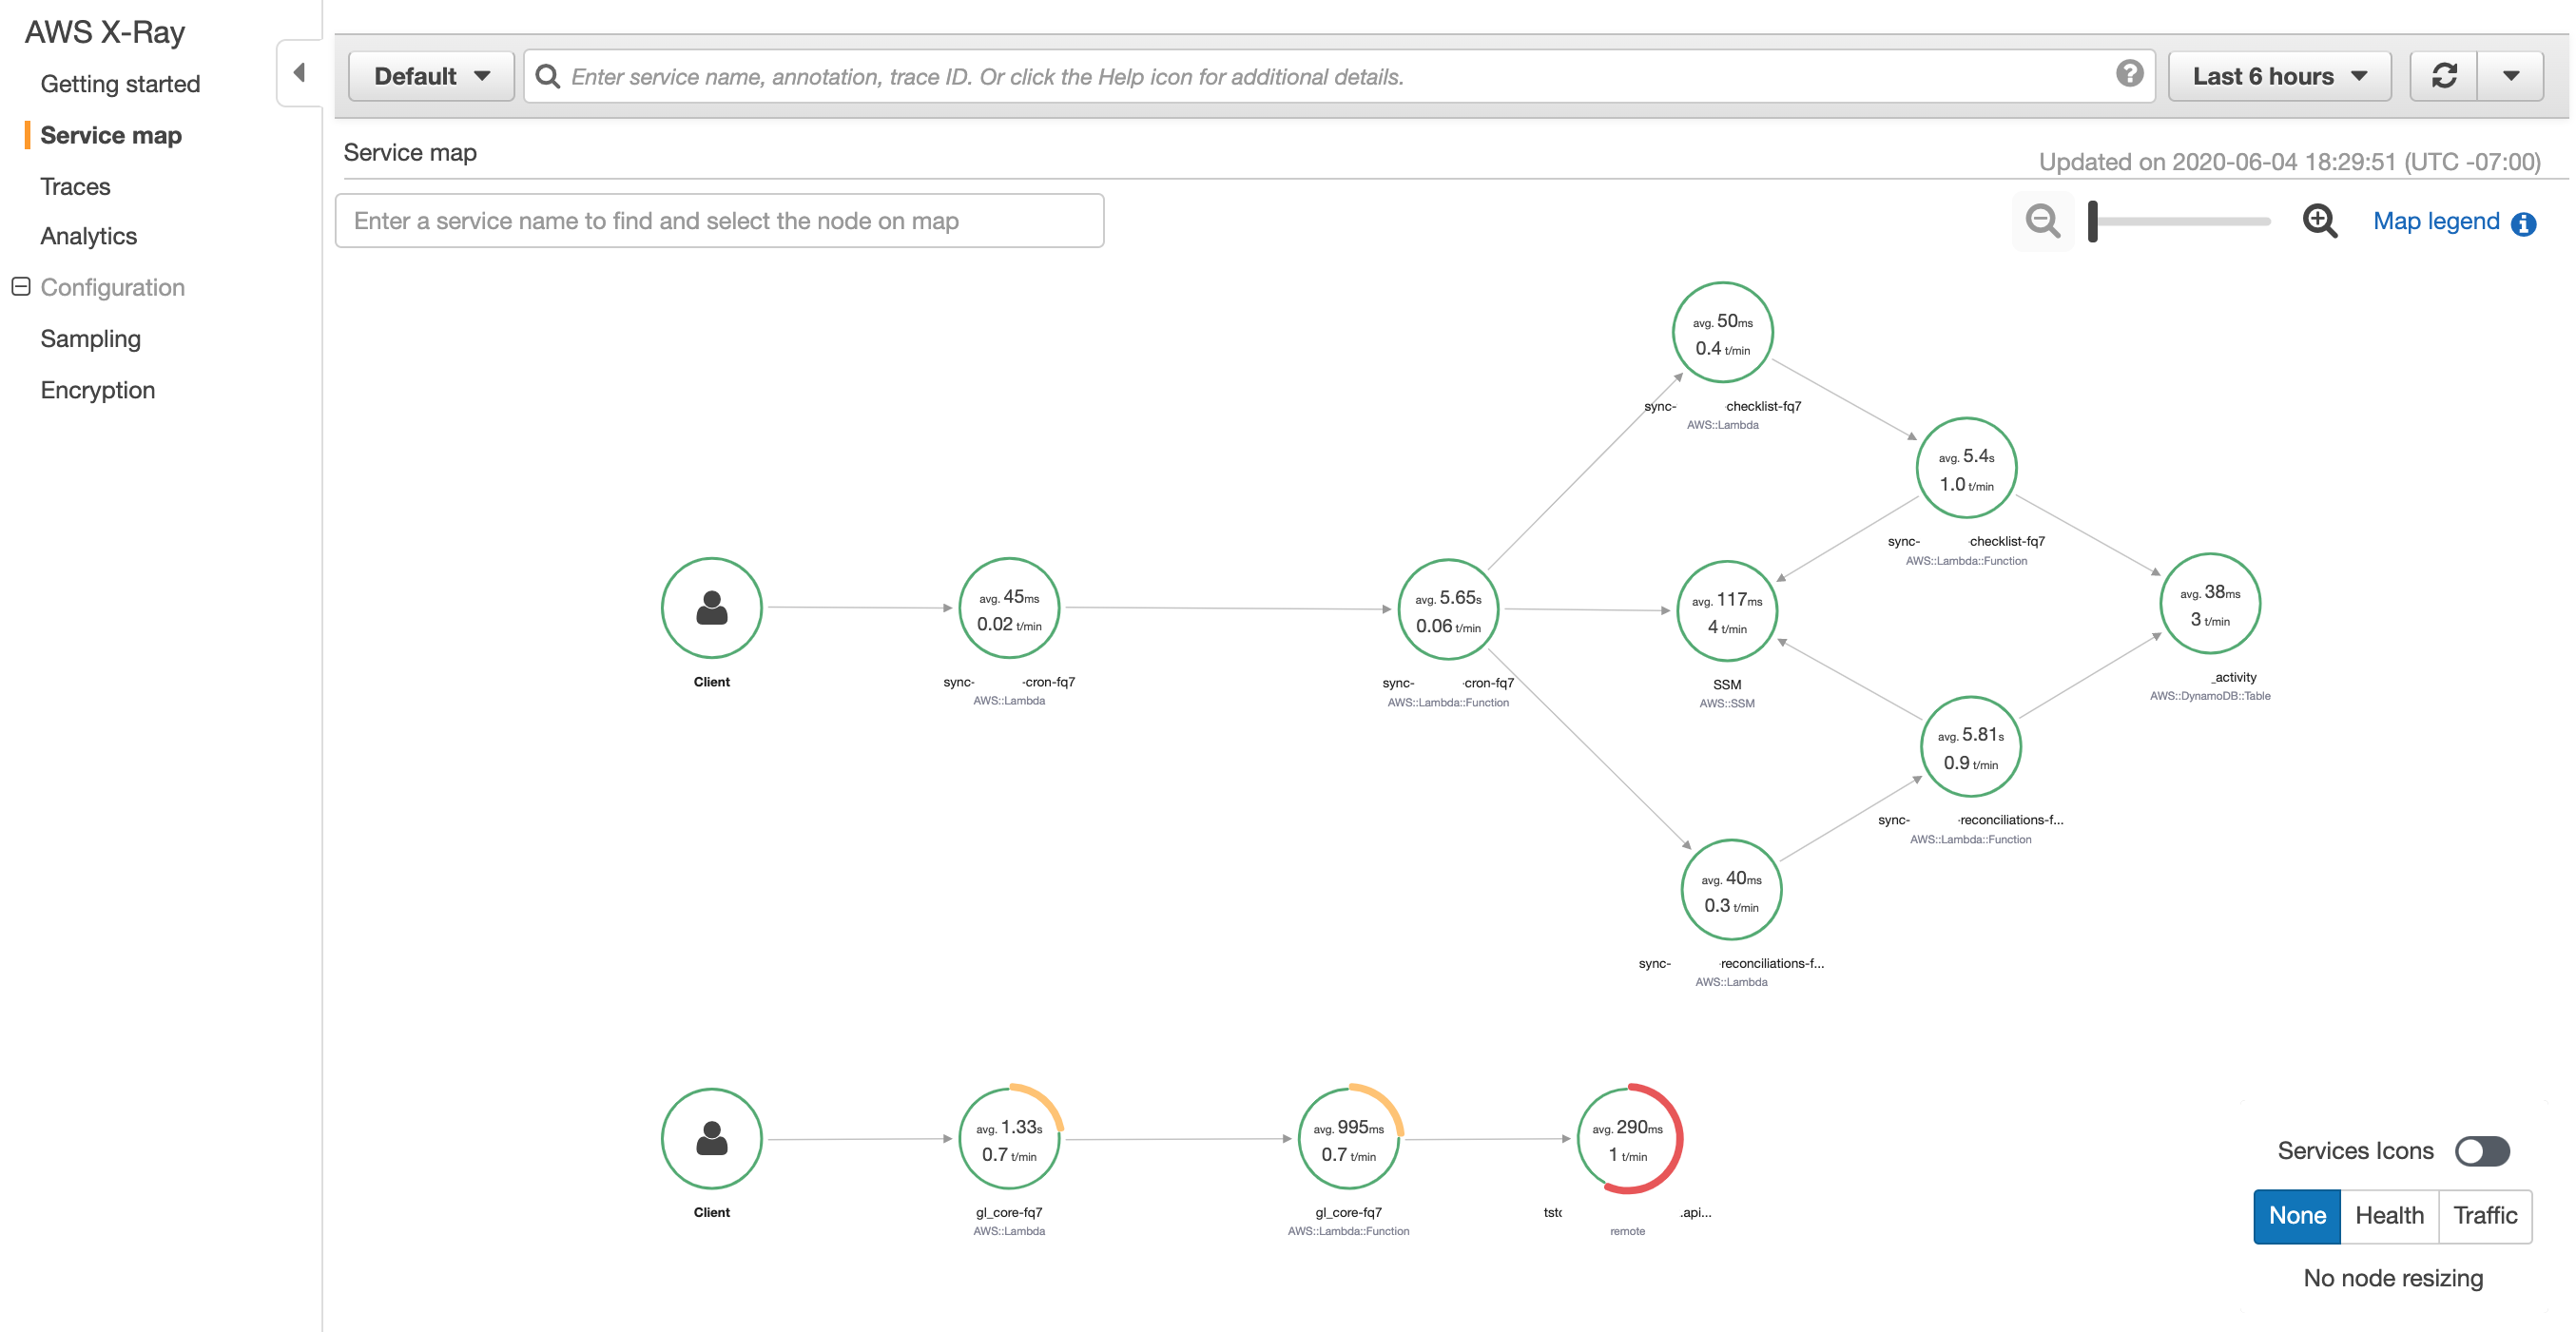Image resolution: width=2576 pixels, height=1332 pixels.
Task: Select the SSM node avg 117ms
Action: pyautogui.click(x=1727, y=611)
